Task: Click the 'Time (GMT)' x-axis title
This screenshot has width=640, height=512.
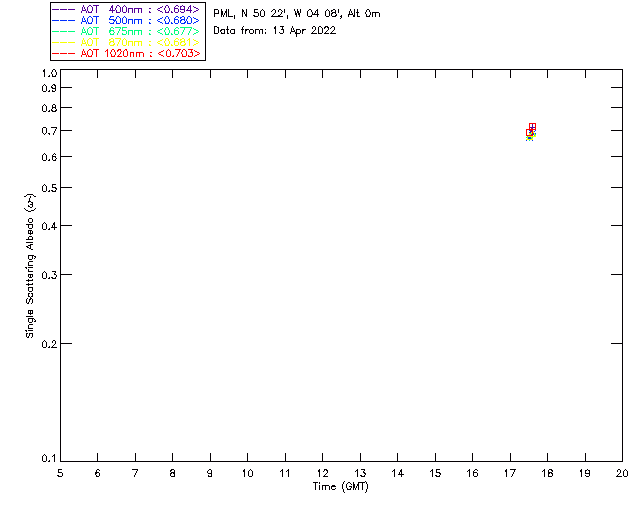Action: (341, 487)
